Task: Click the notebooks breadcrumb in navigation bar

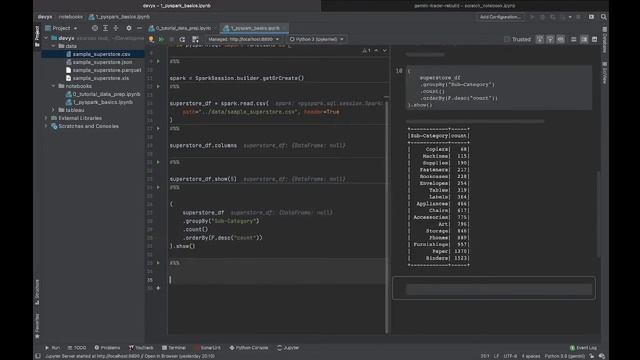Action: click(71, 17)
